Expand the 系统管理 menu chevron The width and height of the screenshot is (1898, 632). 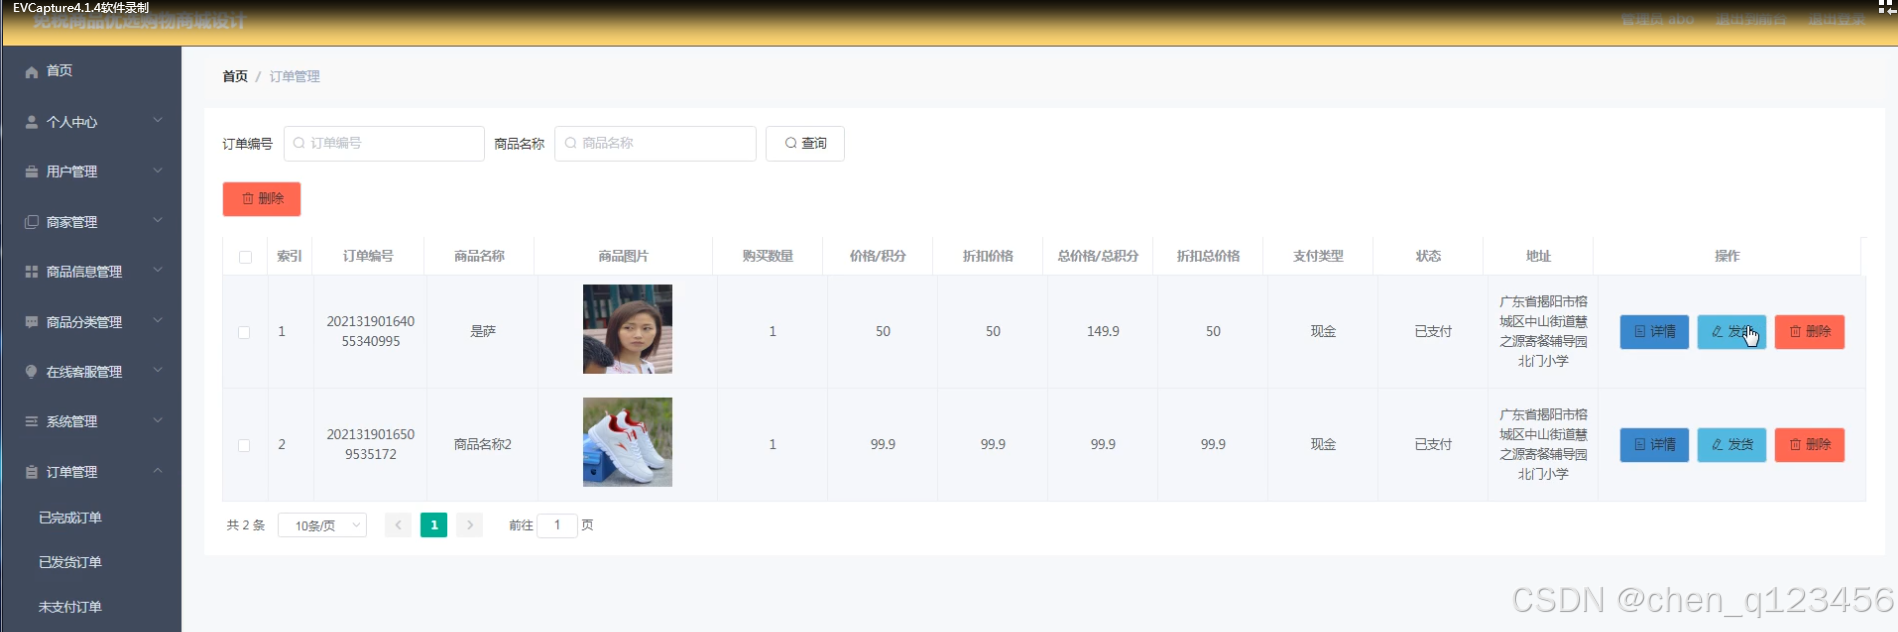click(158, 421)
